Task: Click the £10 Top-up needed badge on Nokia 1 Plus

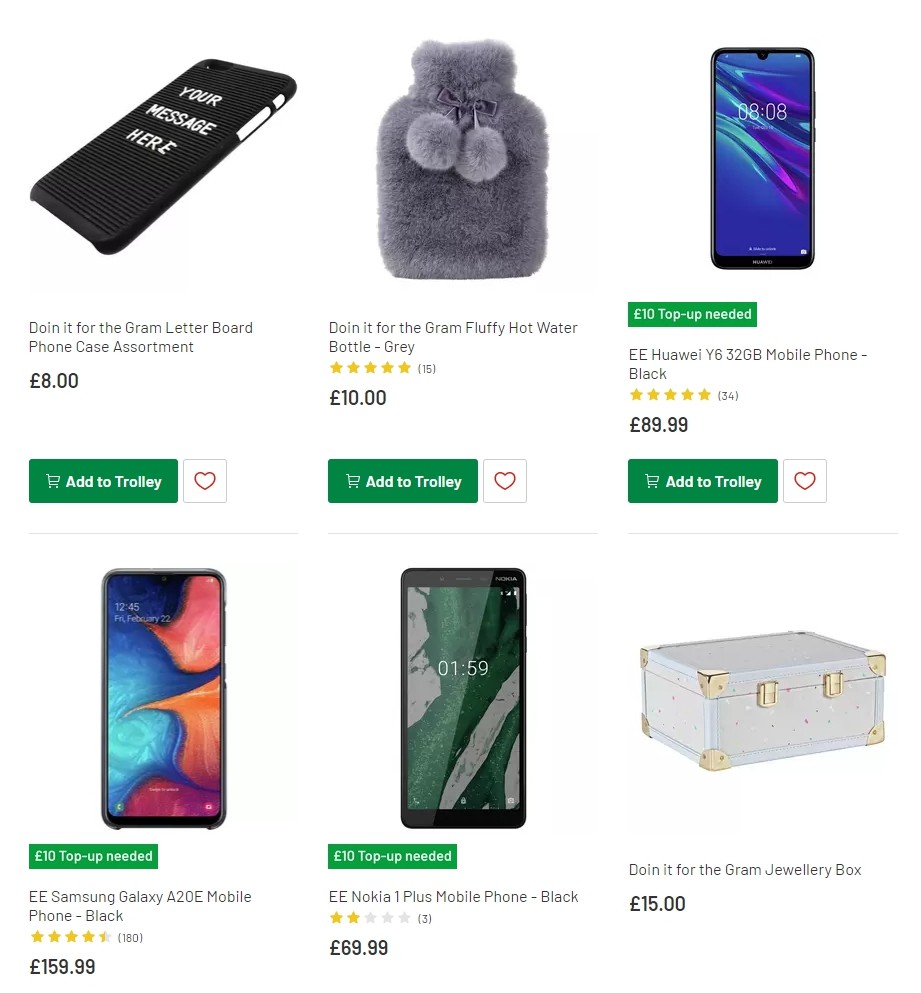Action: [392, 856]
